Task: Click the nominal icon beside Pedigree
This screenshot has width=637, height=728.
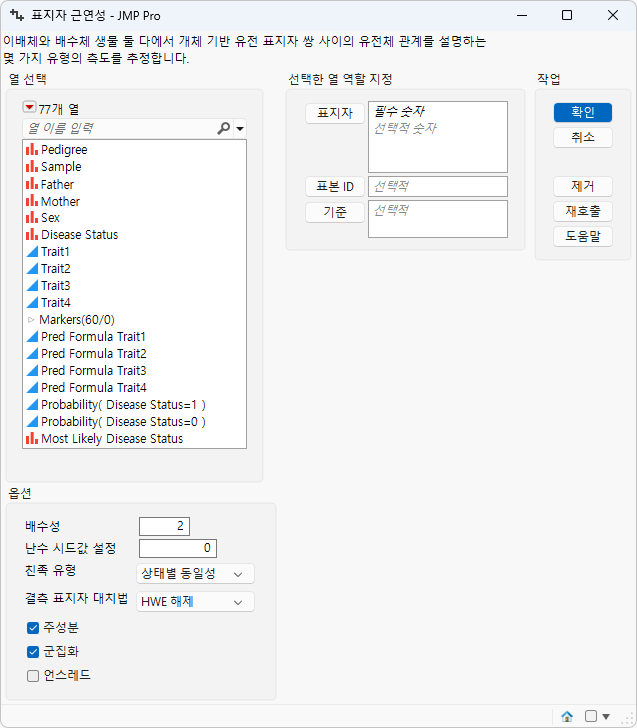Action: tap(32, 149)
